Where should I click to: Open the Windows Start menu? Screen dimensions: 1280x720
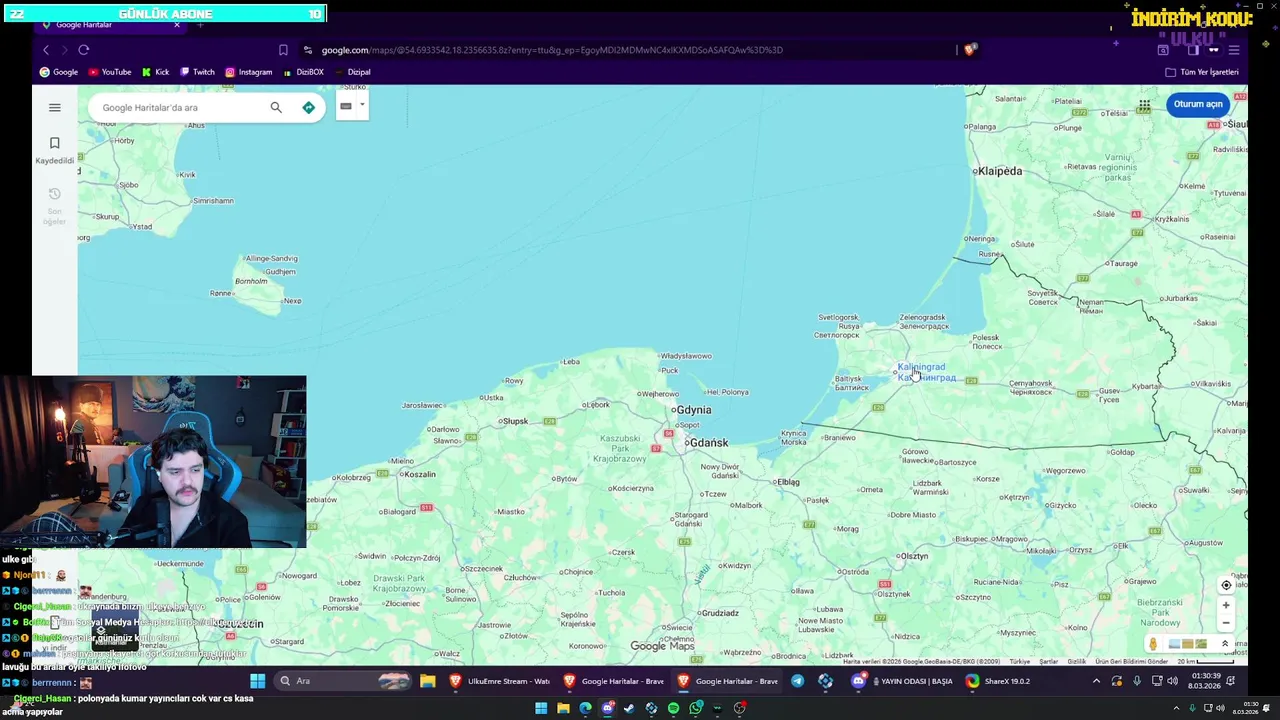257,681
